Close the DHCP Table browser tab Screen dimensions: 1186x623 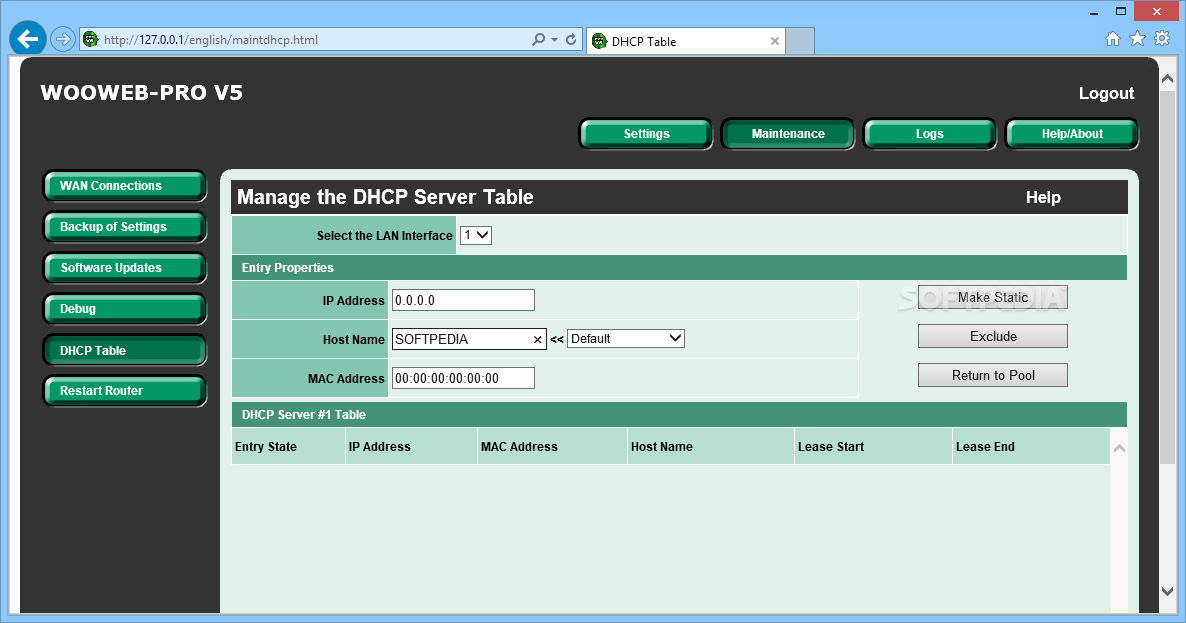point(775,42)
